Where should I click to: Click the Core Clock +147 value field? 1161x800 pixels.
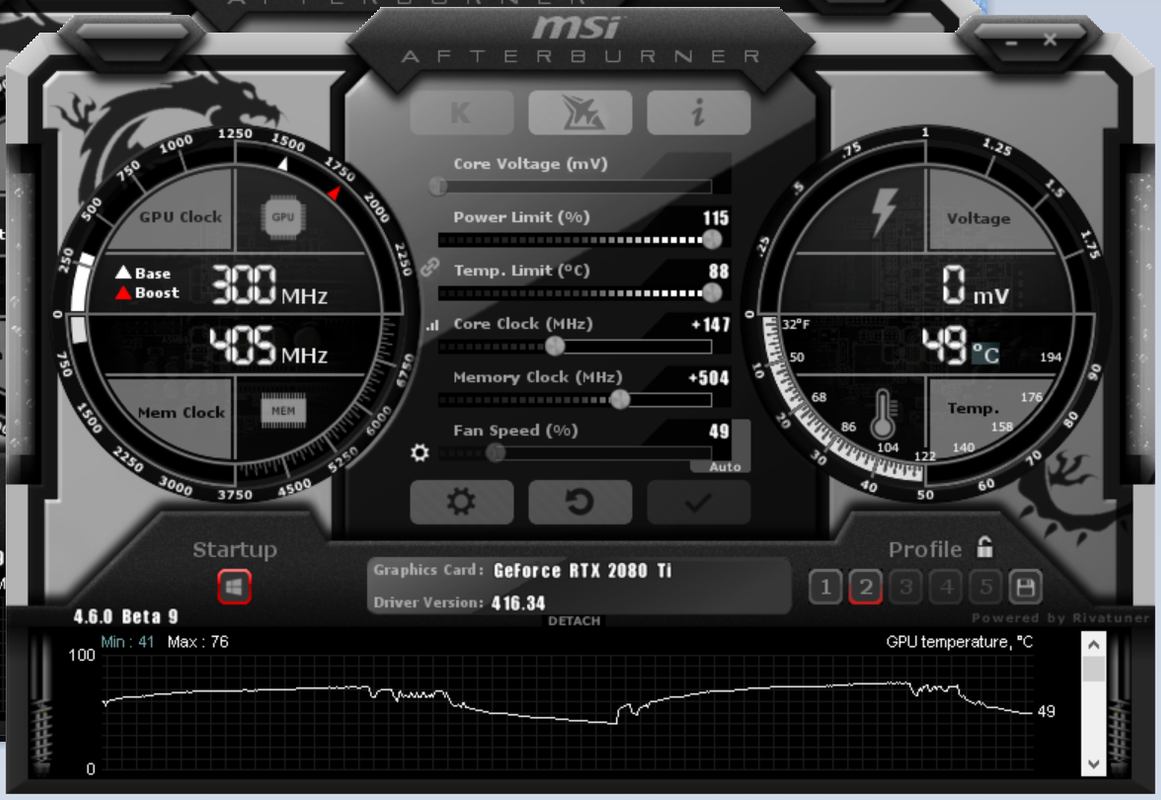[710, 324]
